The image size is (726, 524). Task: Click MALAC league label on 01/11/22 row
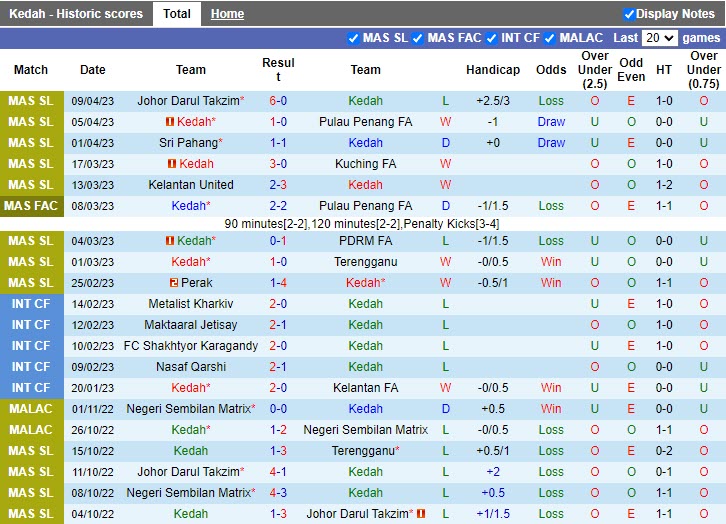(x=31, y=409)
